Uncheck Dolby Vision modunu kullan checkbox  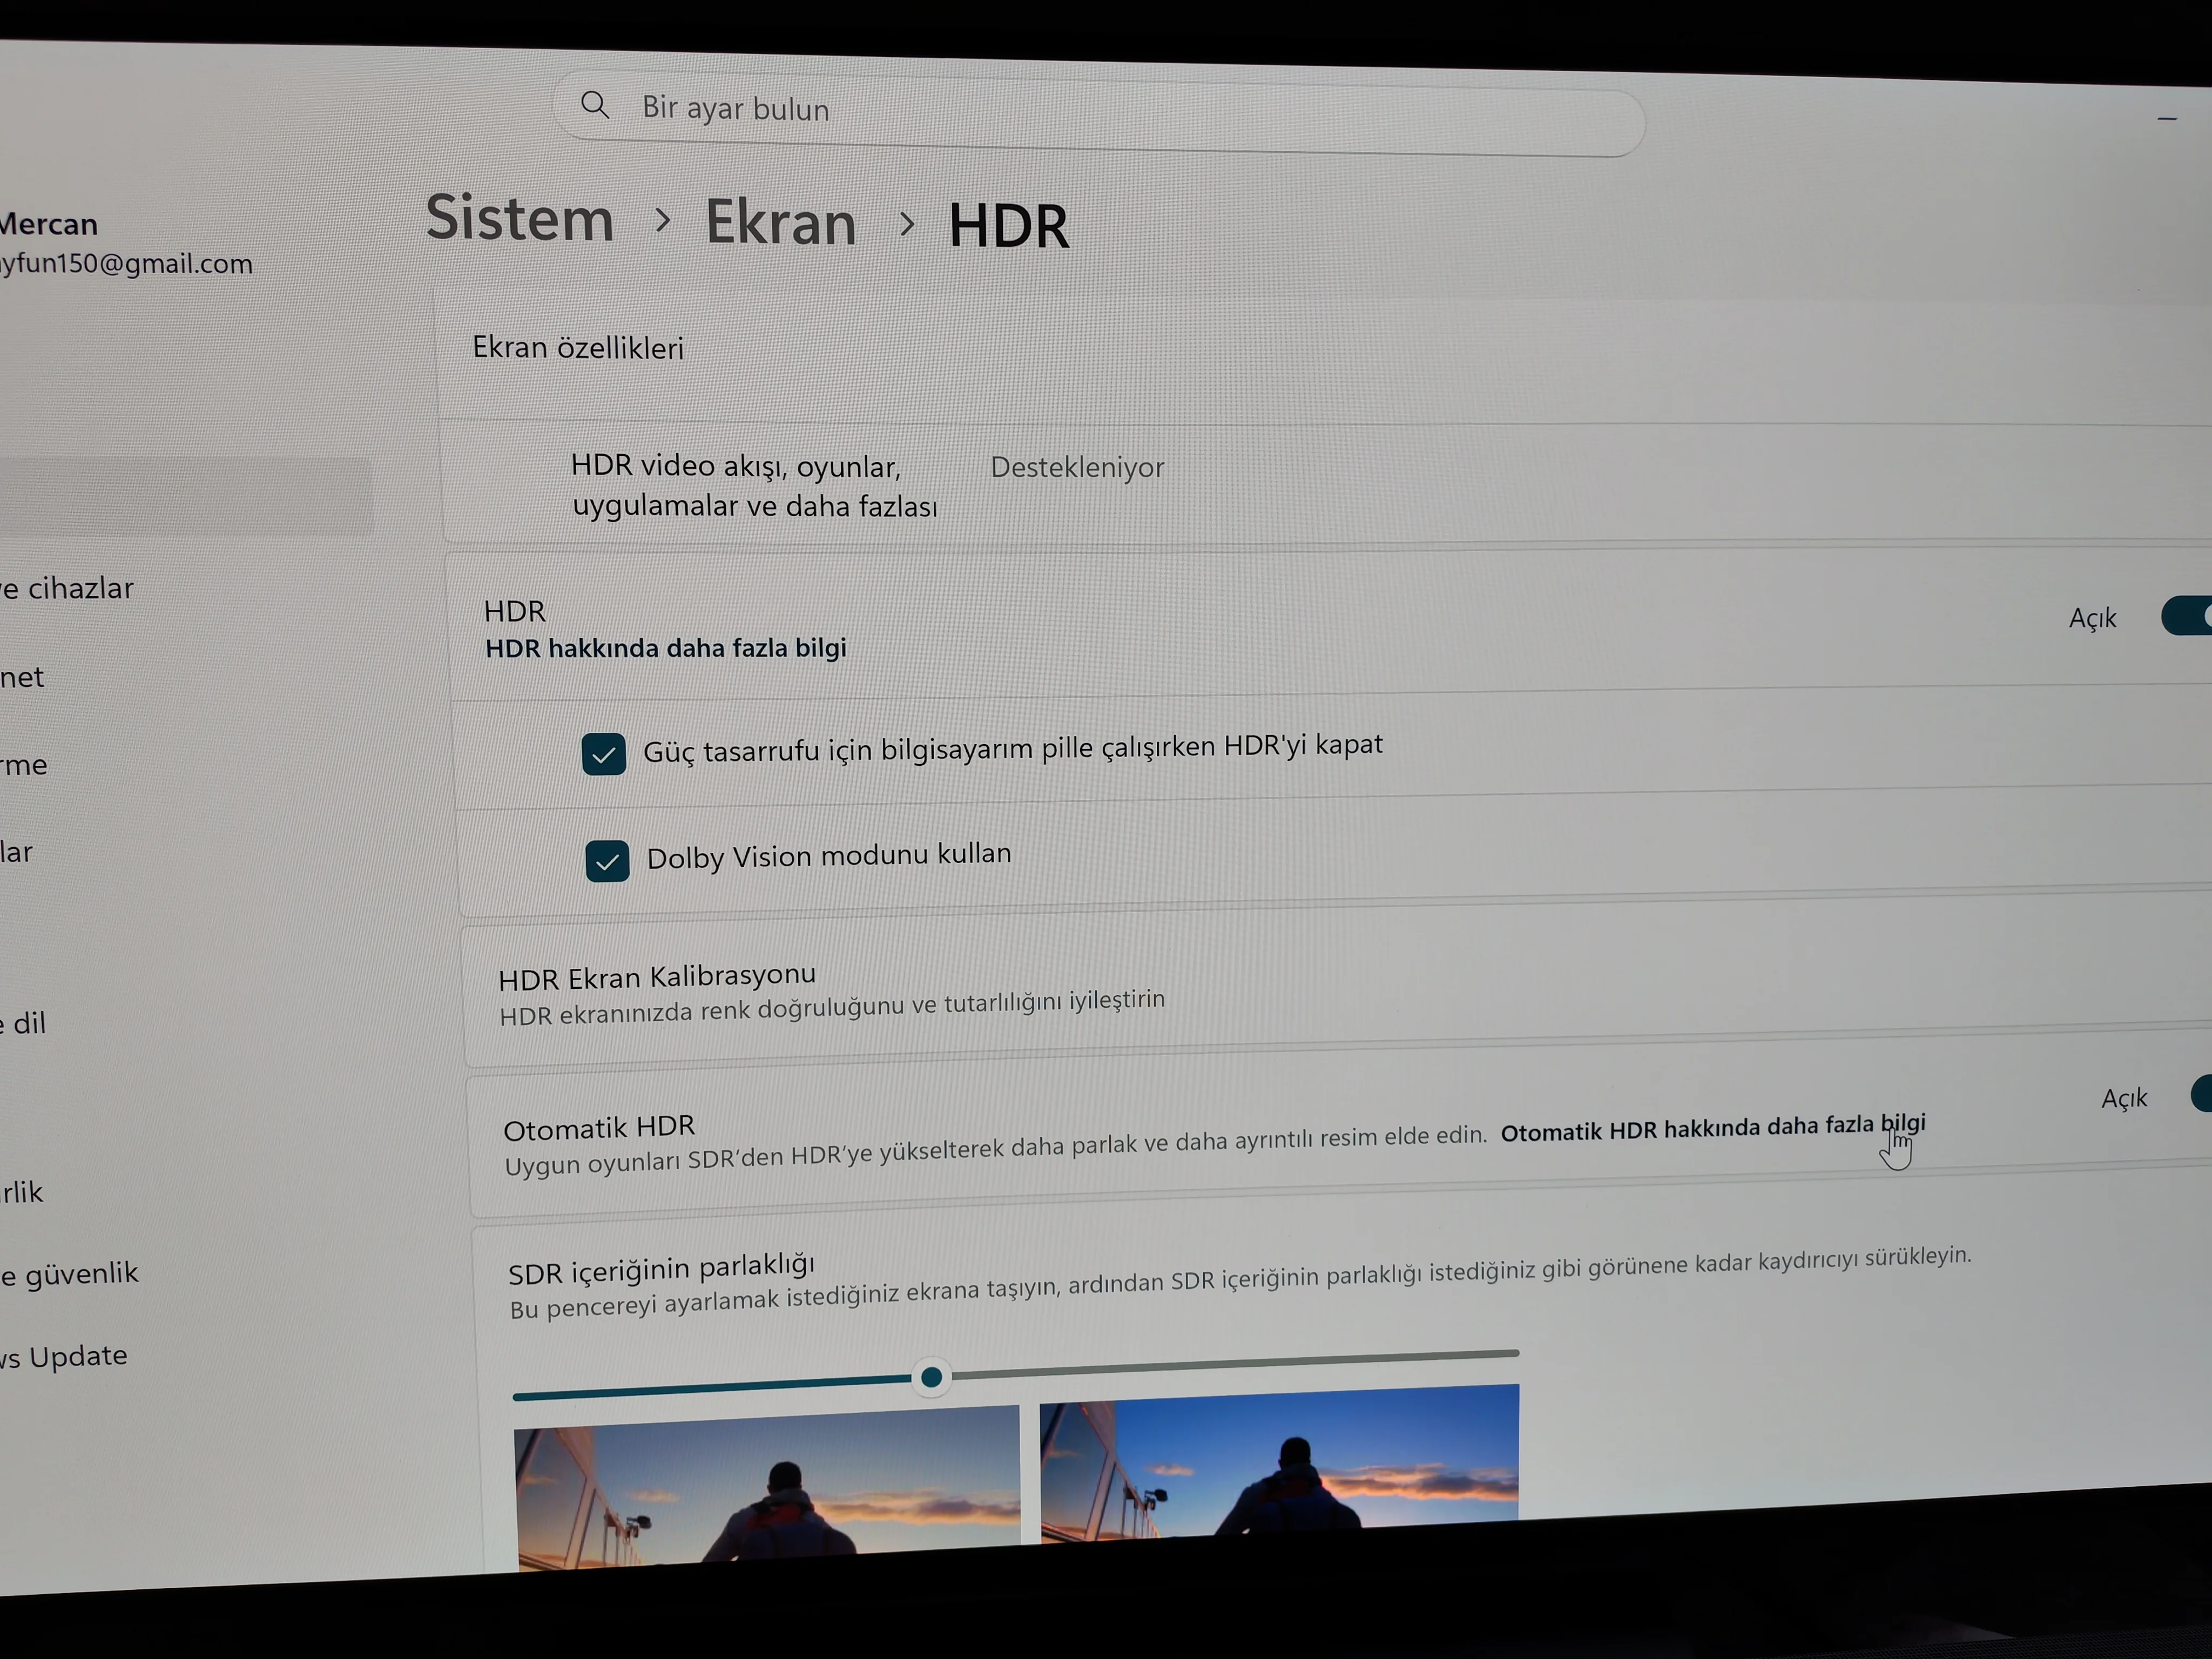pyautogui.click(x=608, y=861)
